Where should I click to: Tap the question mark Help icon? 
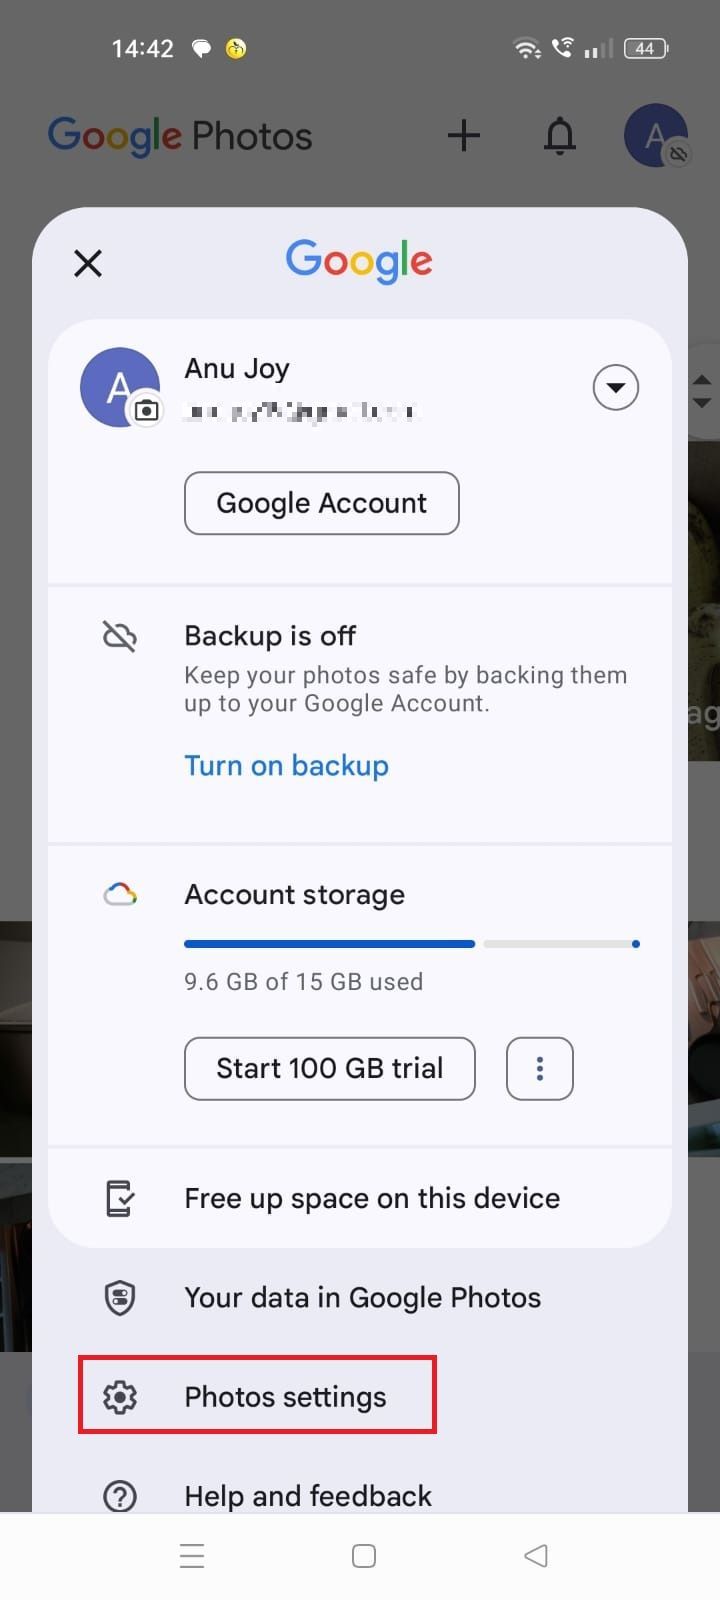(119, 1495)
